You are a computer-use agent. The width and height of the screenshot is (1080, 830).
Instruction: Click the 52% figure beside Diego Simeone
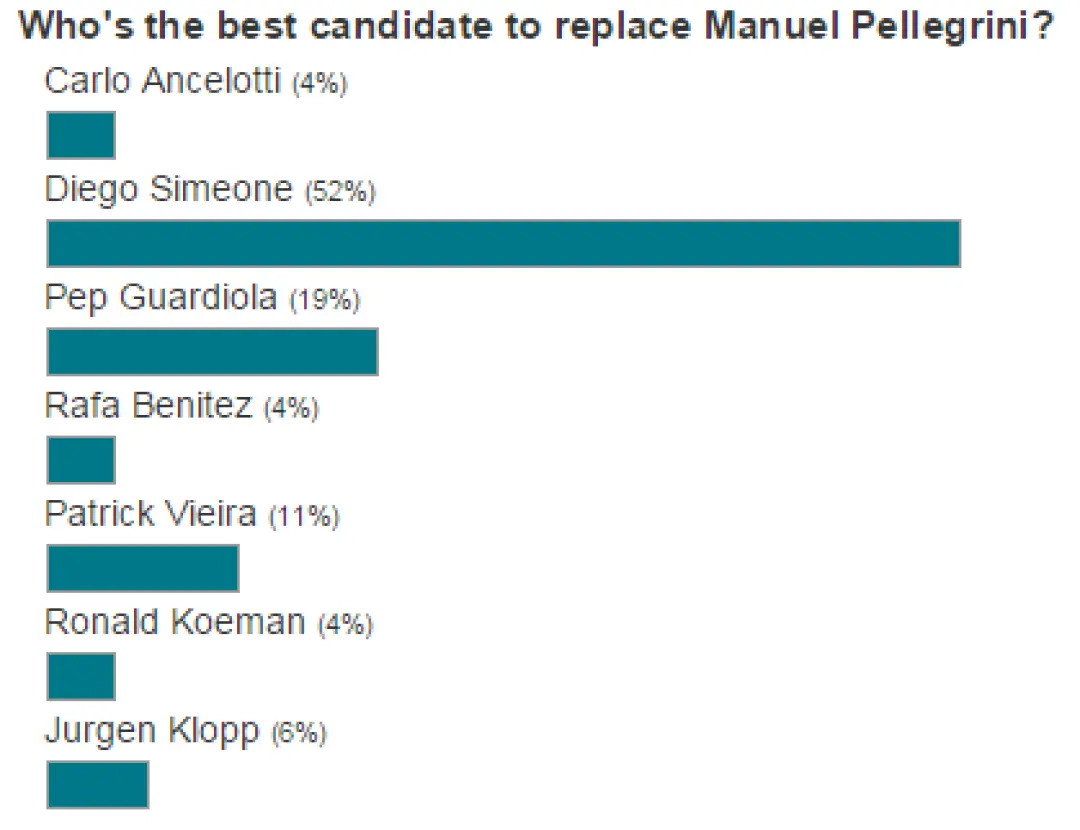(x=340, y=191)
